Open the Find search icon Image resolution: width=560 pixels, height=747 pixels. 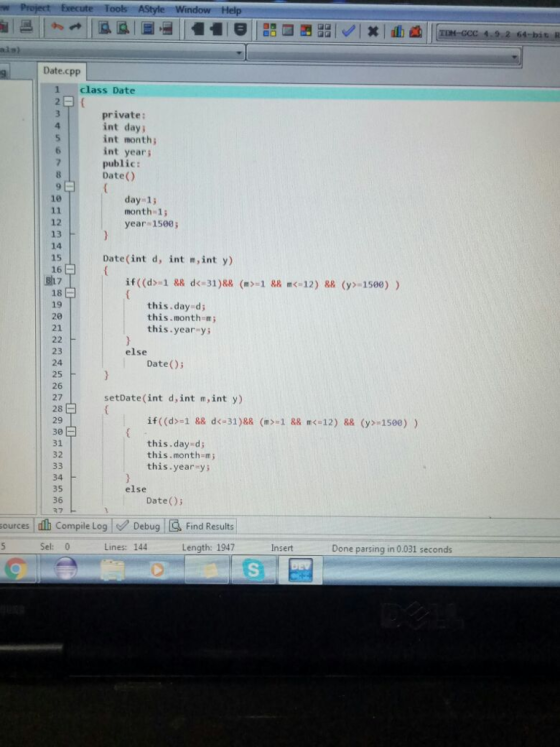click(105, 29)
